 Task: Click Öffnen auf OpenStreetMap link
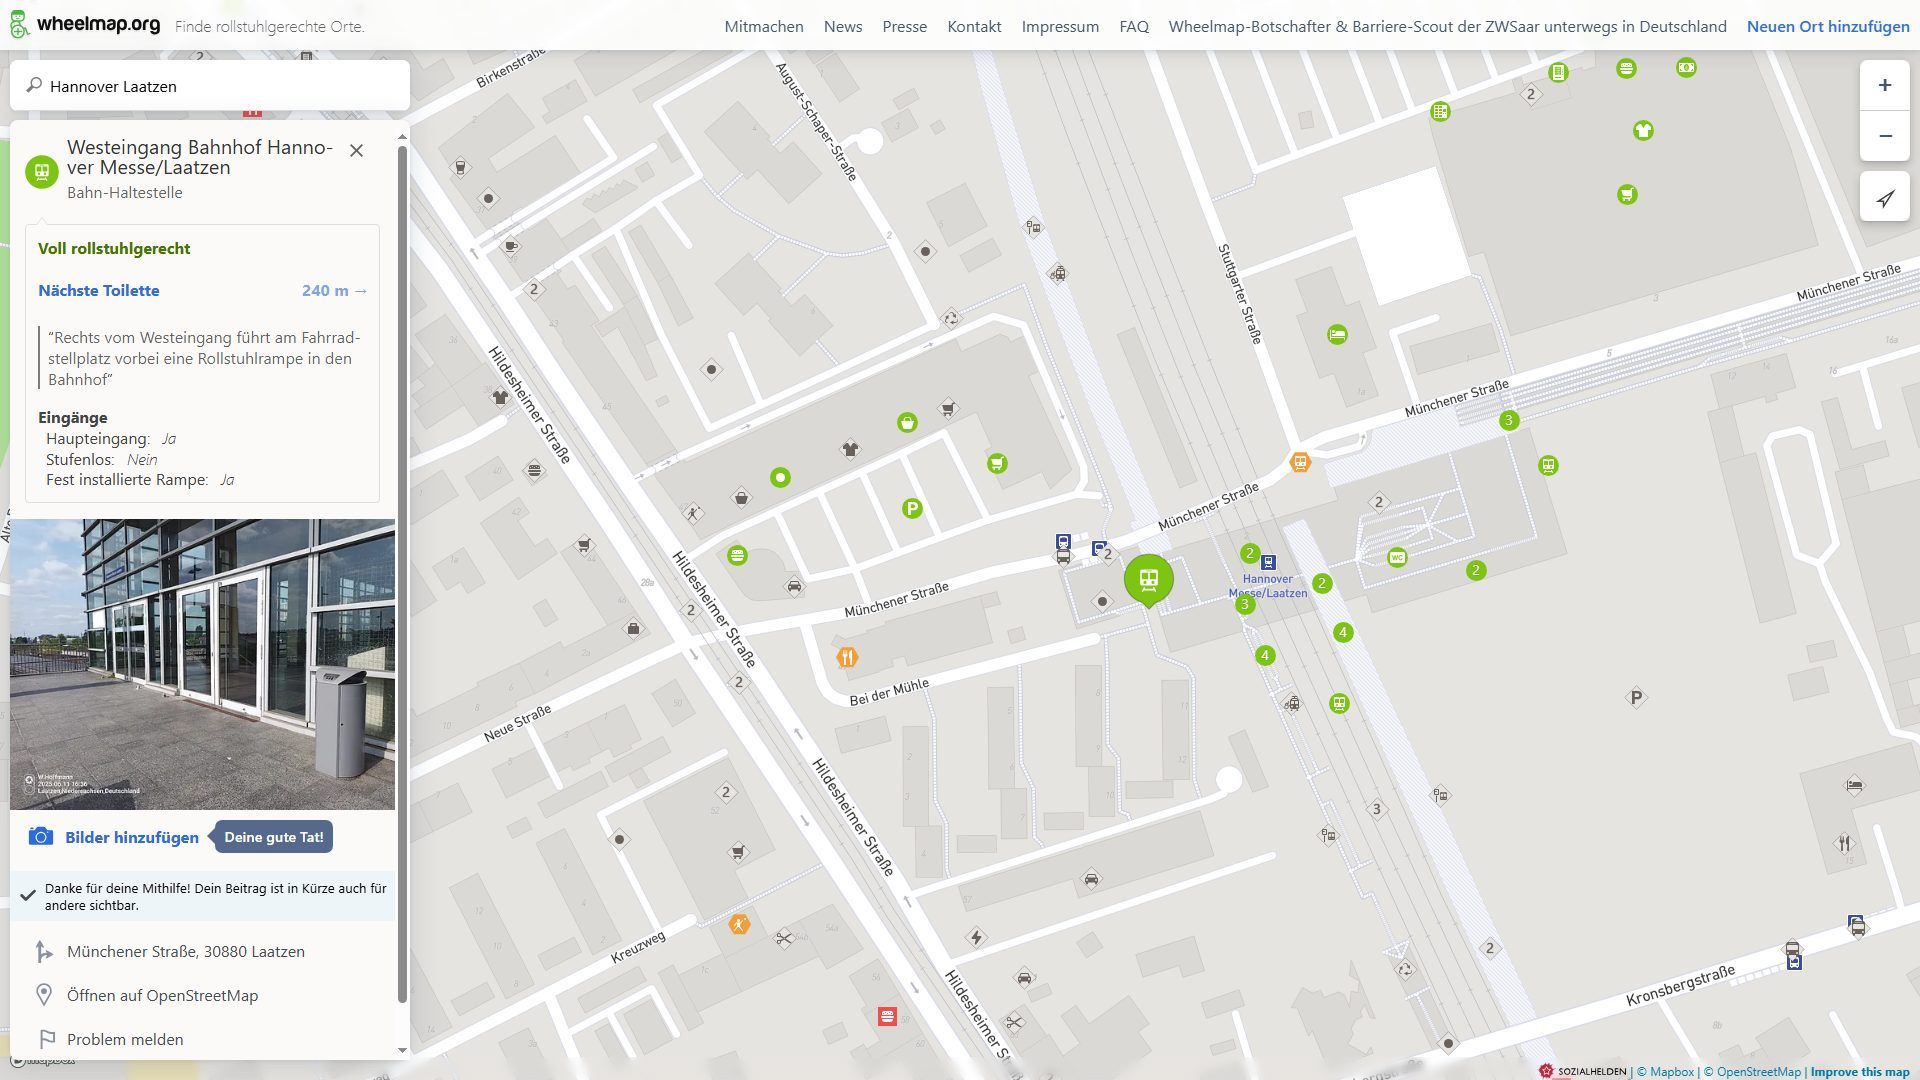click(x=162, y=995)
